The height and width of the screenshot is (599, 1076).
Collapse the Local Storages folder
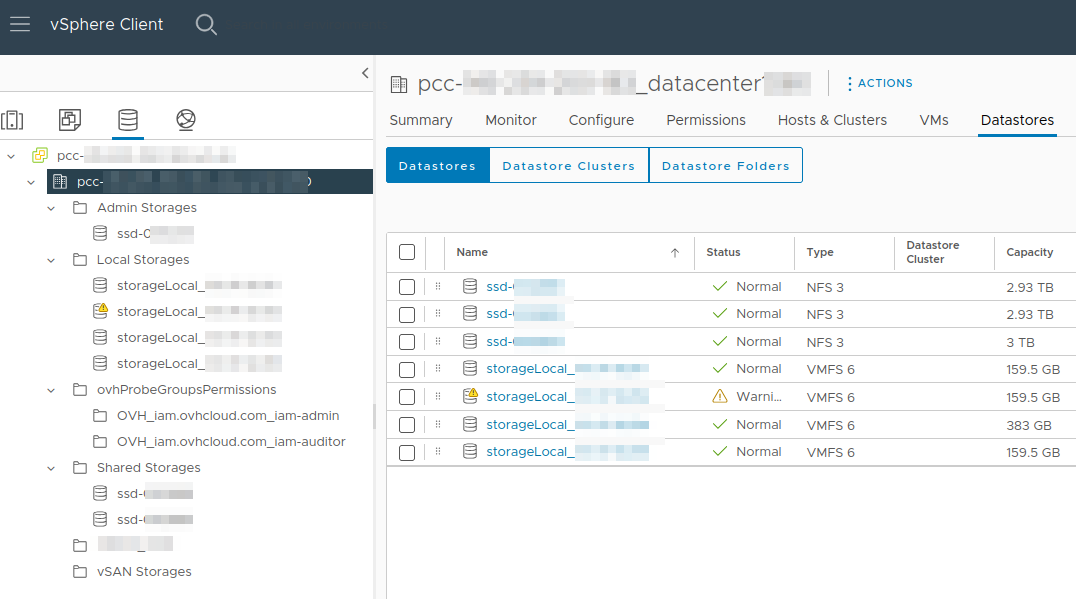pyautogui.click(x=49, y=259)
